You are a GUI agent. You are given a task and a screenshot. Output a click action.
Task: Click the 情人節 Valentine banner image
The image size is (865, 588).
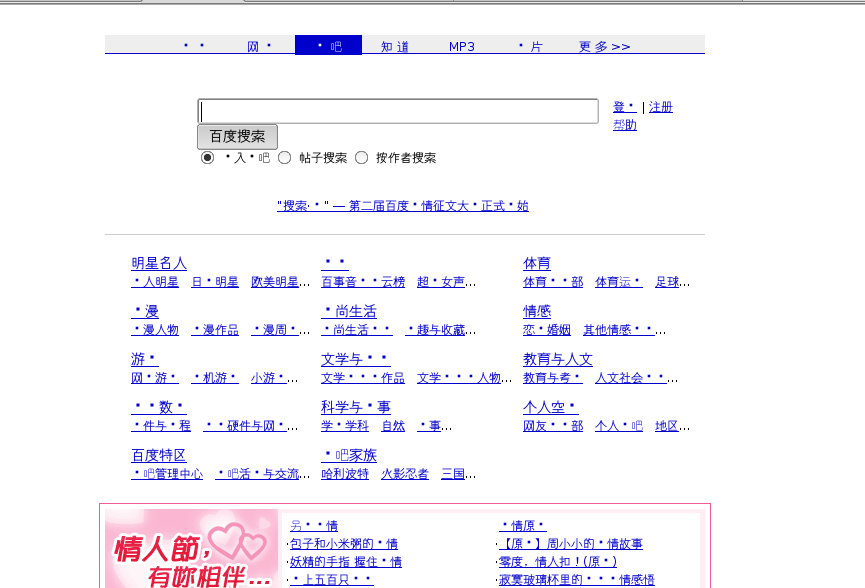click(191, 548)
